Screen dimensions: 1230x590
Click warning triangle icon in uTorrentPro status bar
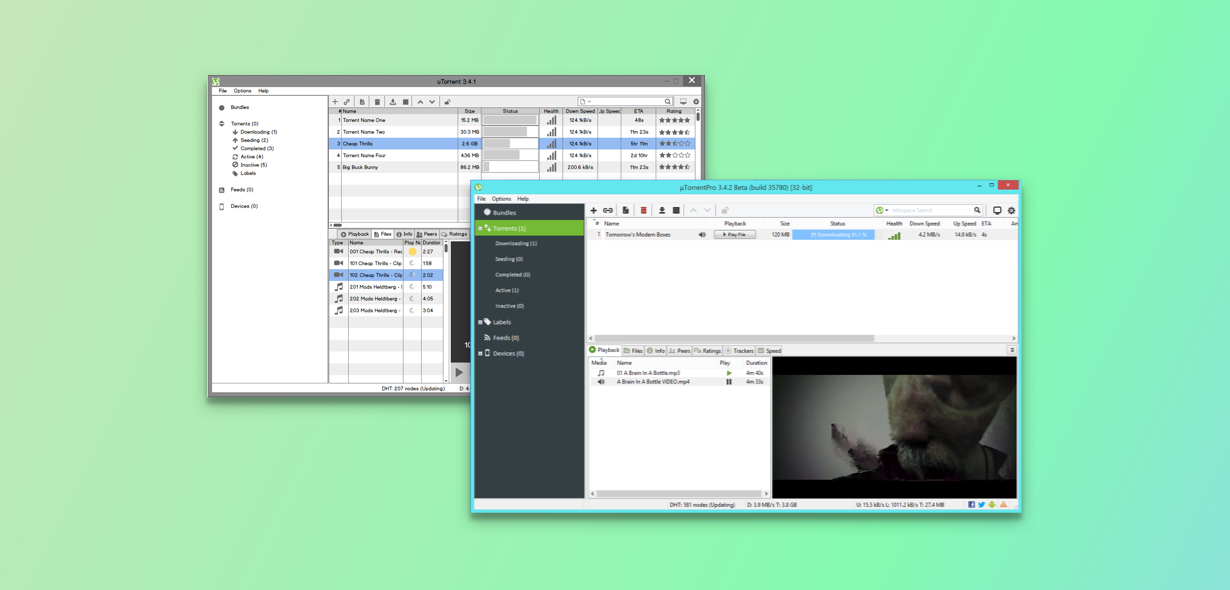coord(1004,505)
